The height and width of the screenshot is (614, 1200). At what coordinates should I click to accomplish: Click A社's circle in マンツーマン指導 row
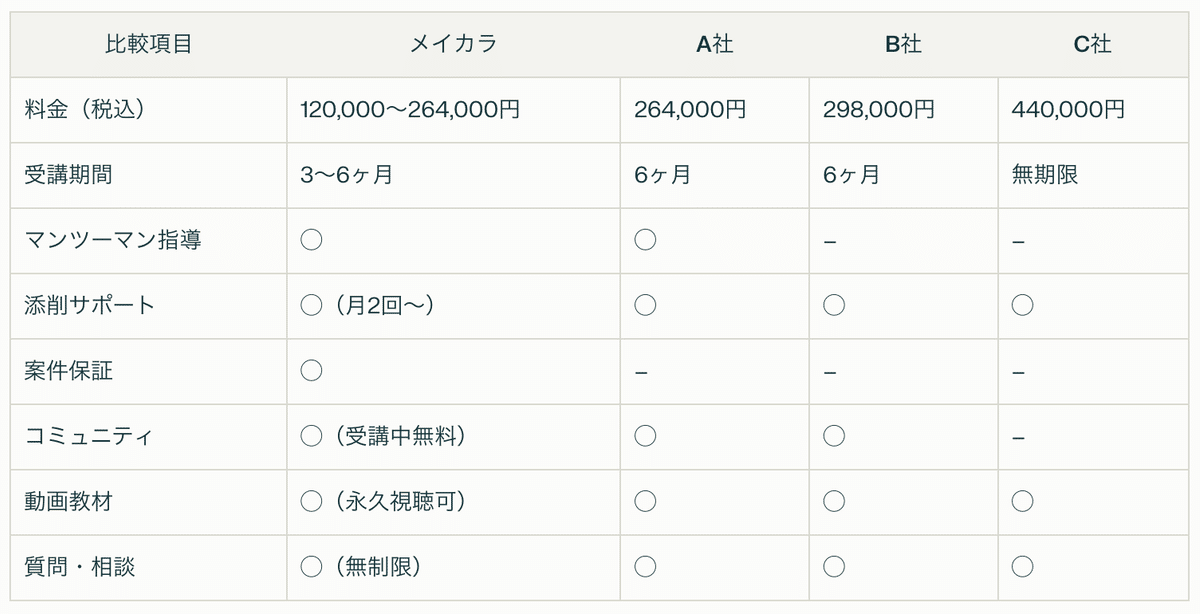[645, 240]
